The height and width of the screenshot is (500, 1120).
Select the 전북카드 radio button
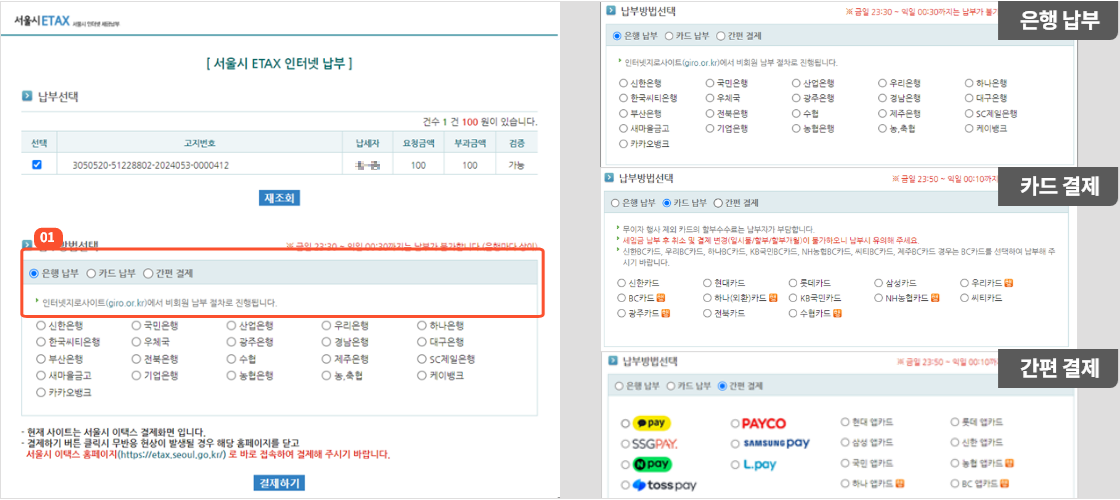point(708,313)
